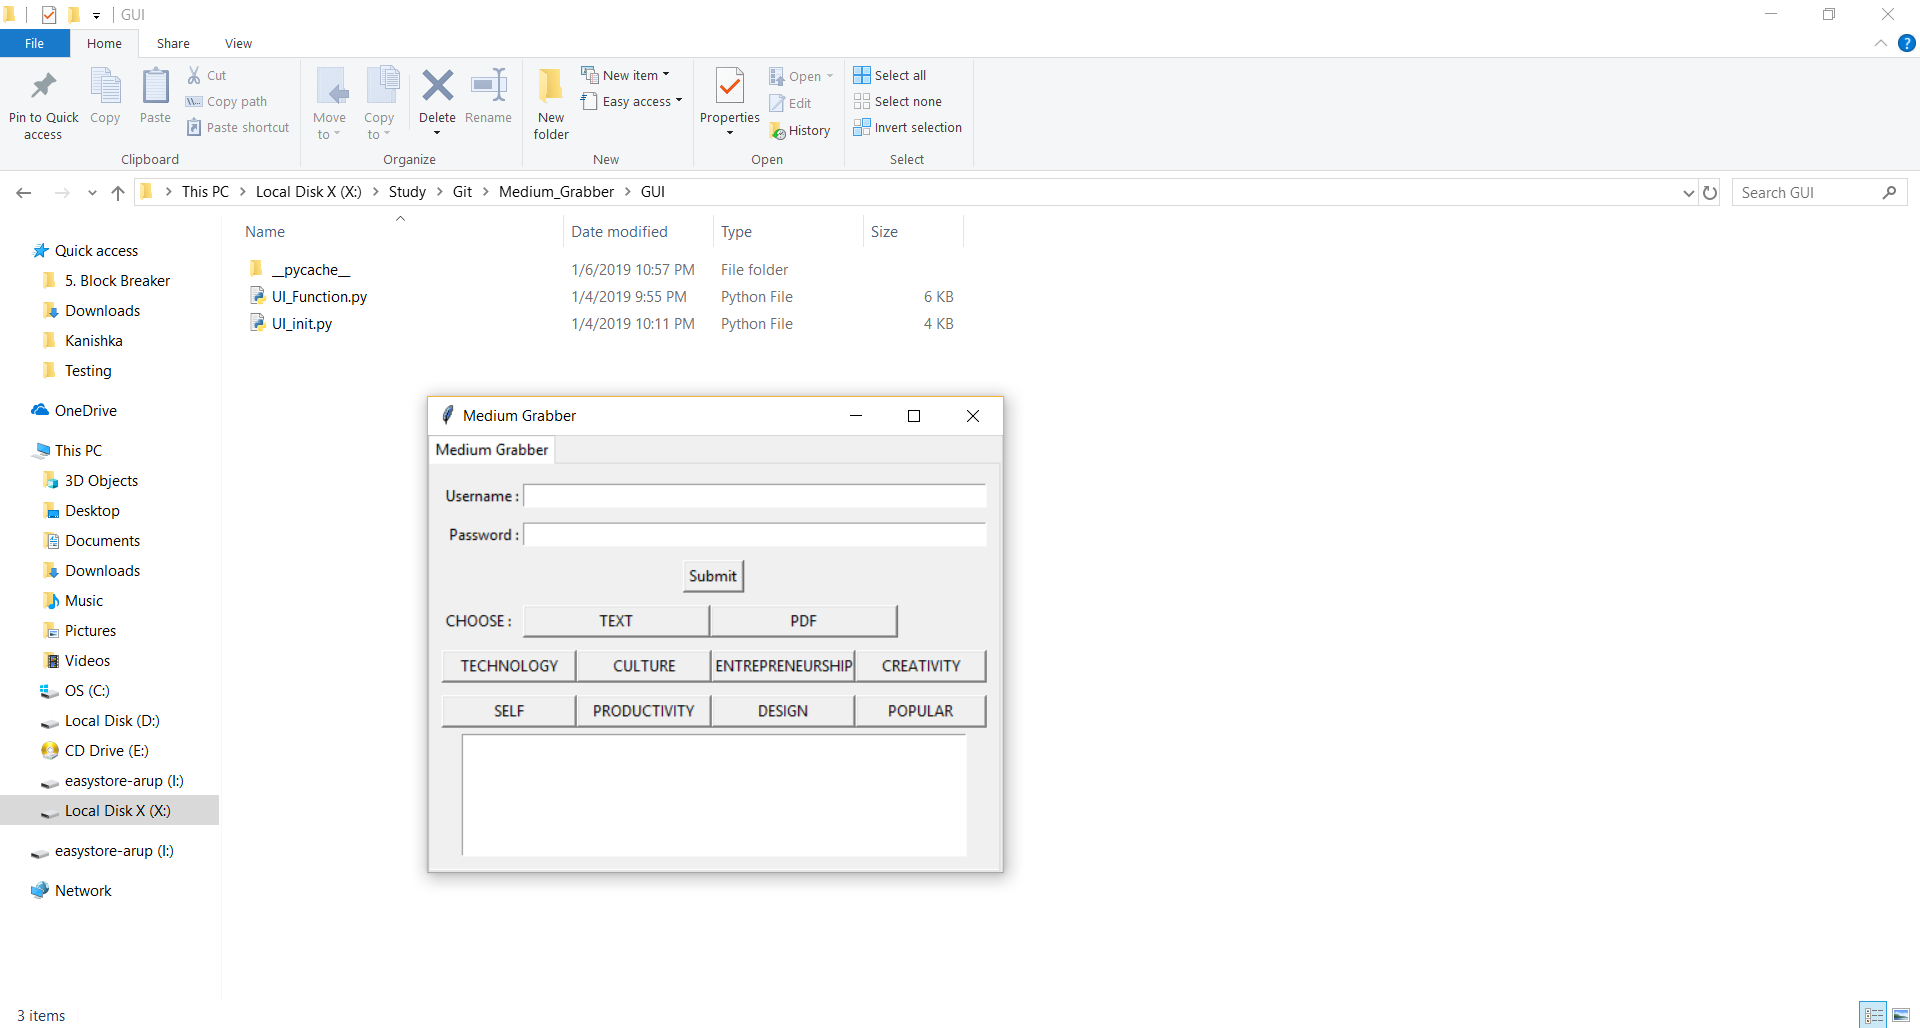Select the POPULAR category button
This screenshot has width=1920, height=1028.
pyautogui.click(x=921, y=711)
